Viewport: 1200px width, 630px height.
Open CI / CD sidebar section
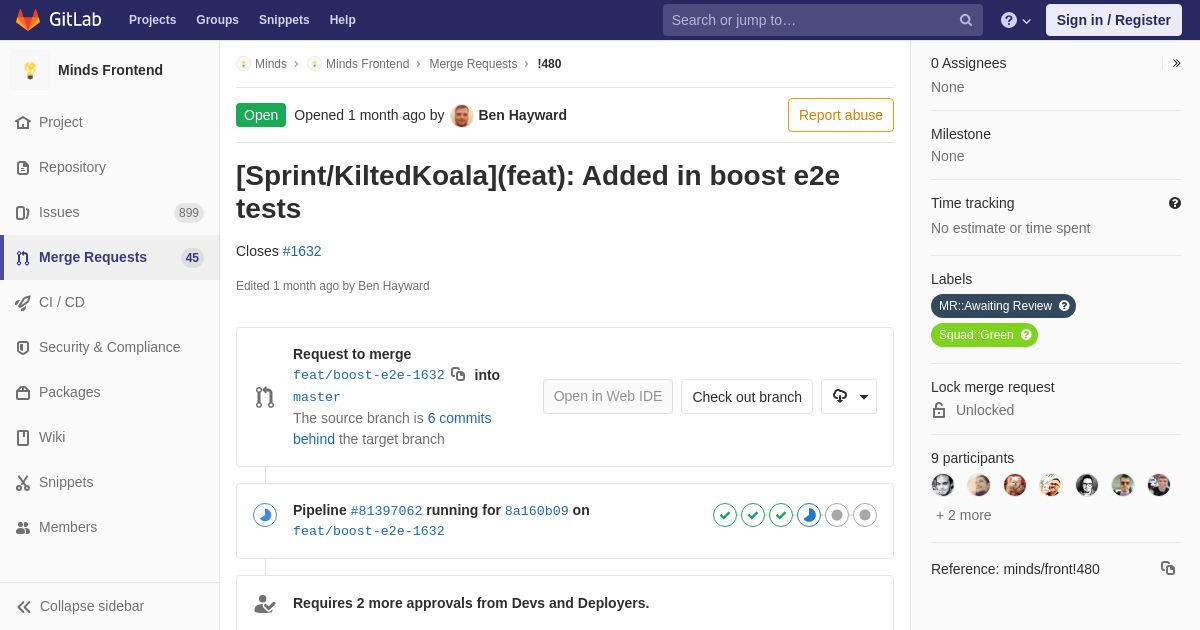click(62, 302)
